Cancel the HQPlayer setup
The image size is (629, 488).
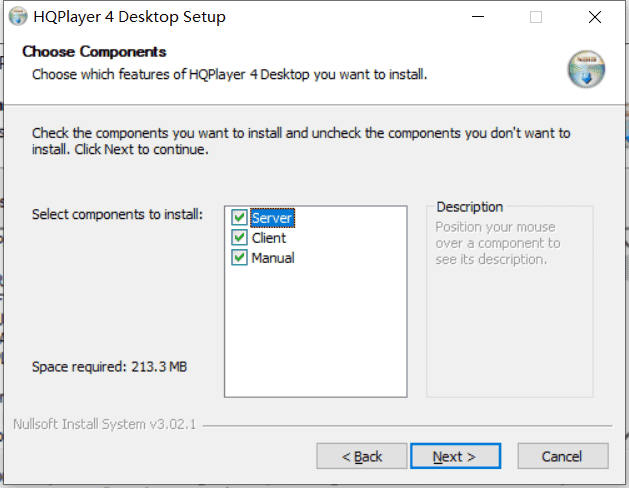(562, 456)
